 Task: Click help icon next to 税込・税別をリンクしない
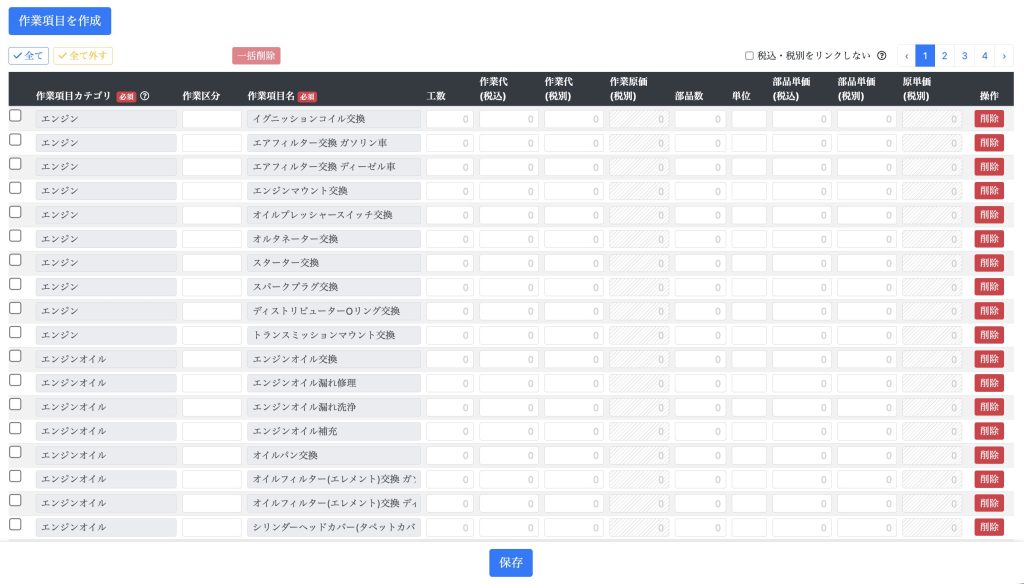coord(881,56)
